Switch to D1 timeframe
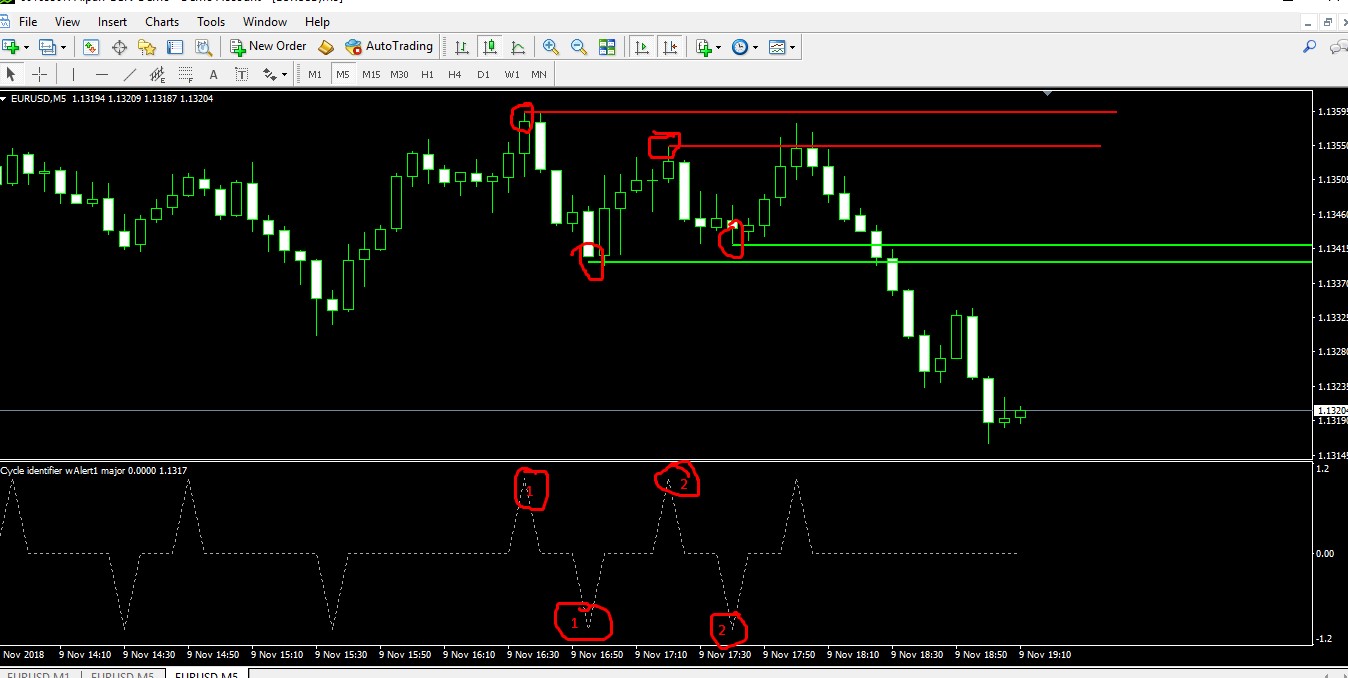Viewport: 1348px width, 678px height. (x=483, y=74)
